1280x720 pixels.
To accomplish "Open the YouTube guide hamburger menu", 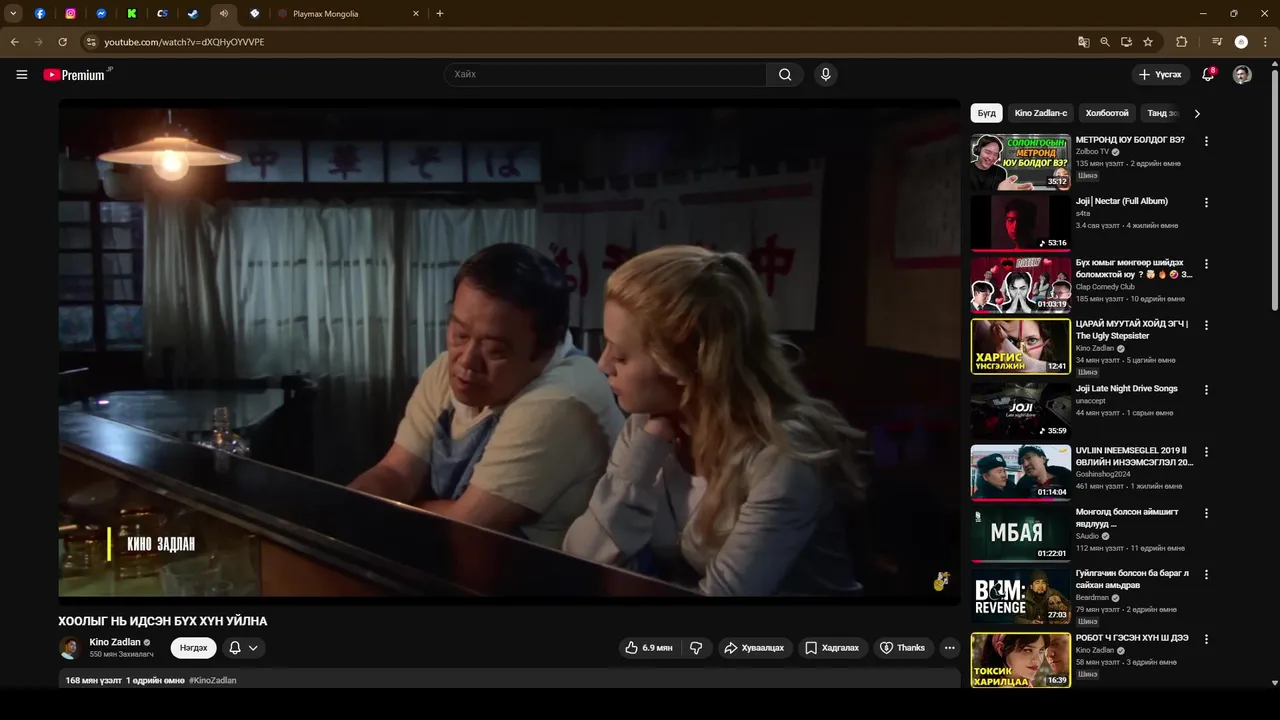I will (x=22, y=74).
